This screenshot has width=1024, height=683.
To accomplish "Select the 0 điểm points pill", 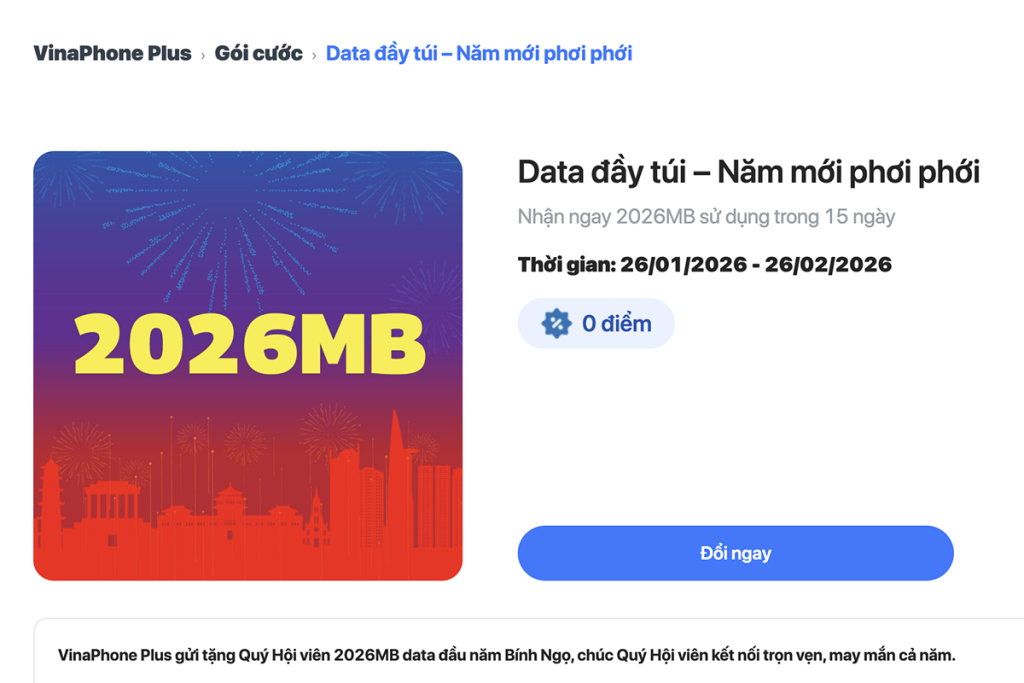I will (x=595, y=322).
